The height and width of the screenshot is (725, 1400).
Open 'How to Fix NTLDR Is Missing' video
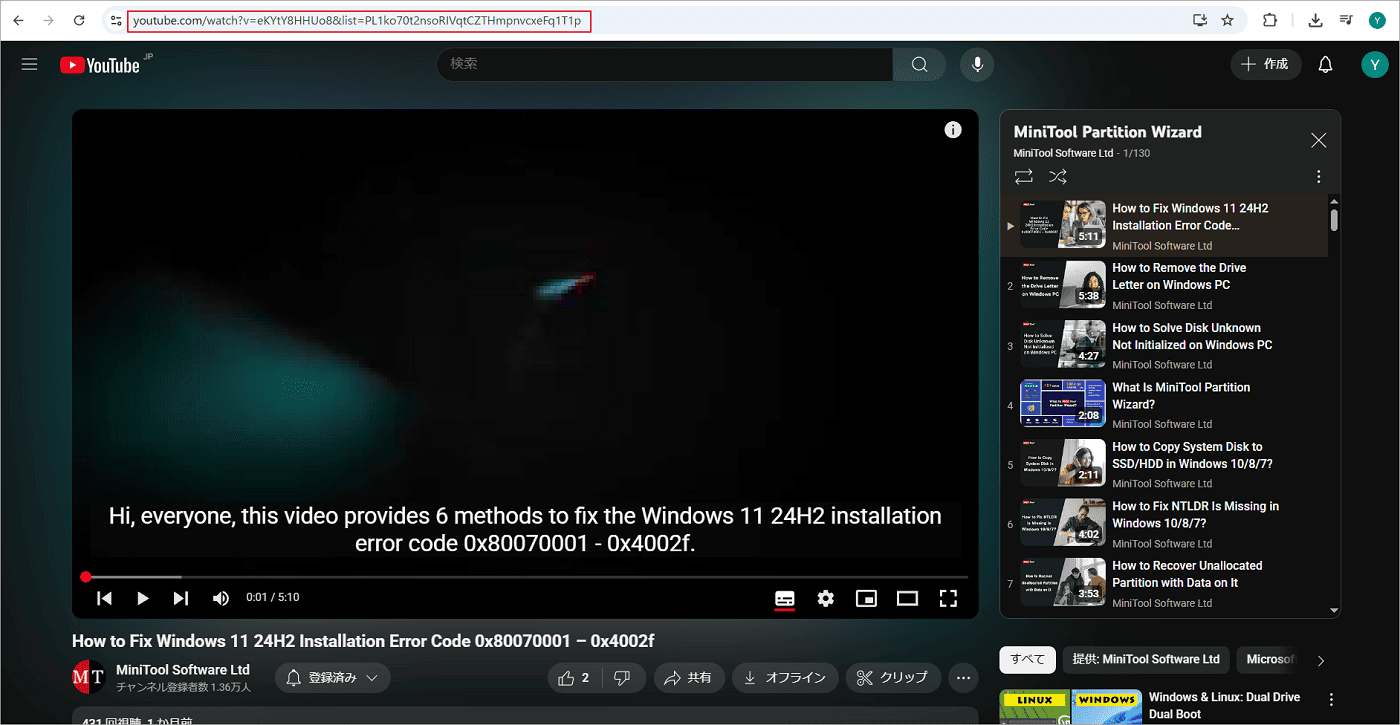coord(1165,524)
